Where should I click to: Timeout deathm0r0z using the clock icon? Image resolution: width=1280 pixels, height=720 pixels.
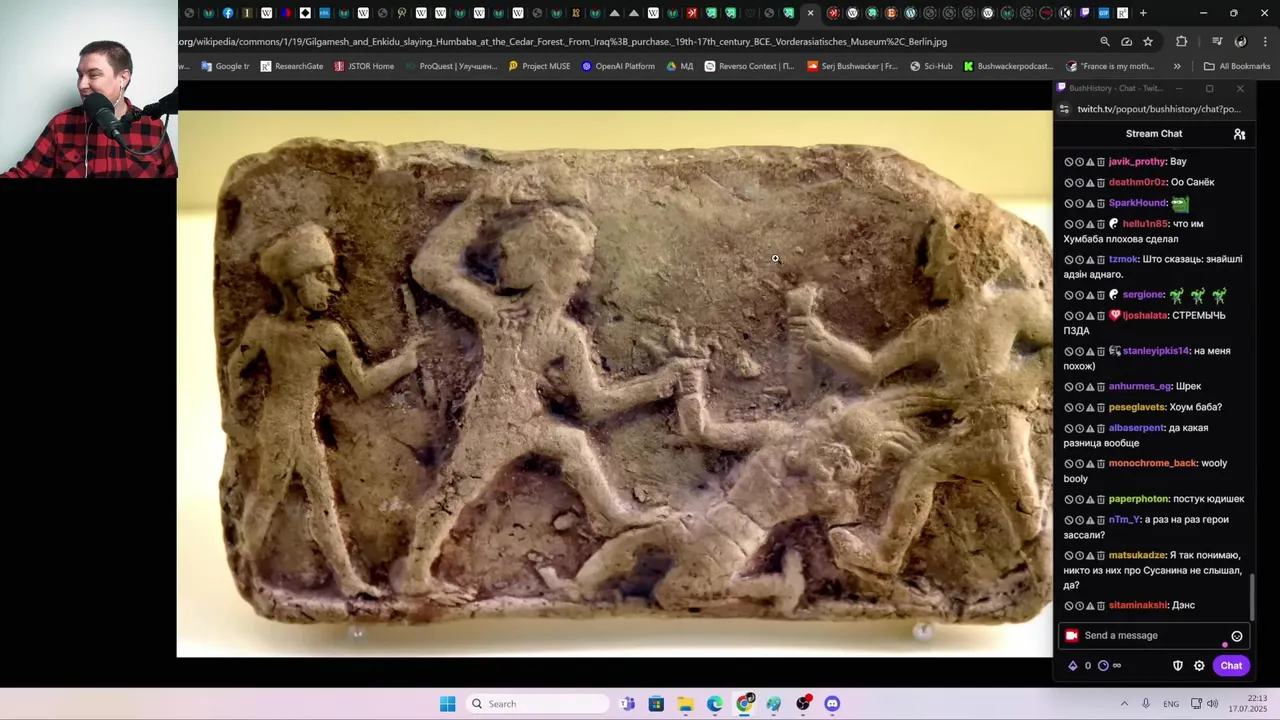(1080, 183)
